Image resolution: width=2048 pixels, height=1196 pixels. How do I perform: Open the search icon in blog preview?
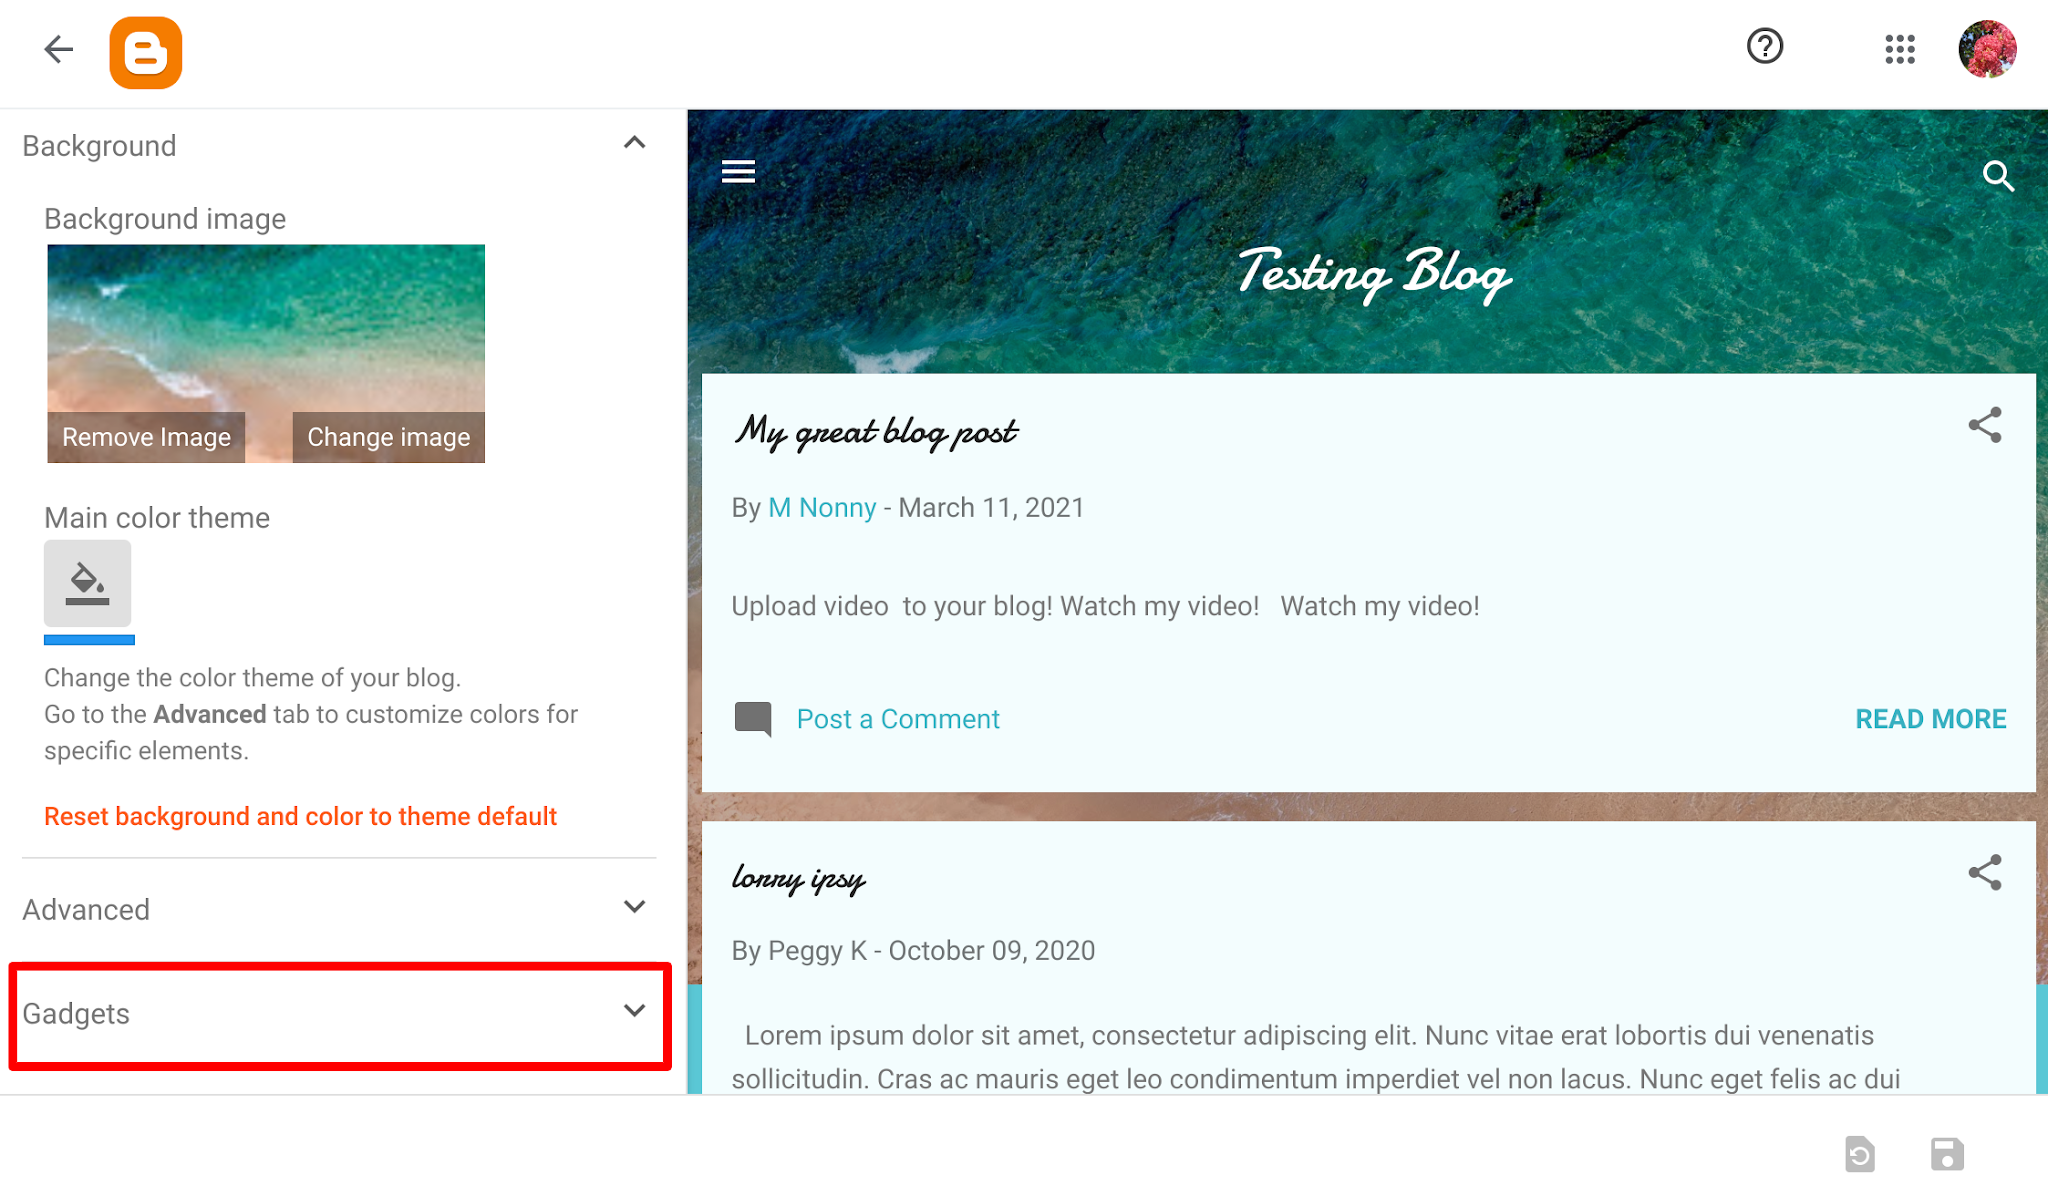1999,176
